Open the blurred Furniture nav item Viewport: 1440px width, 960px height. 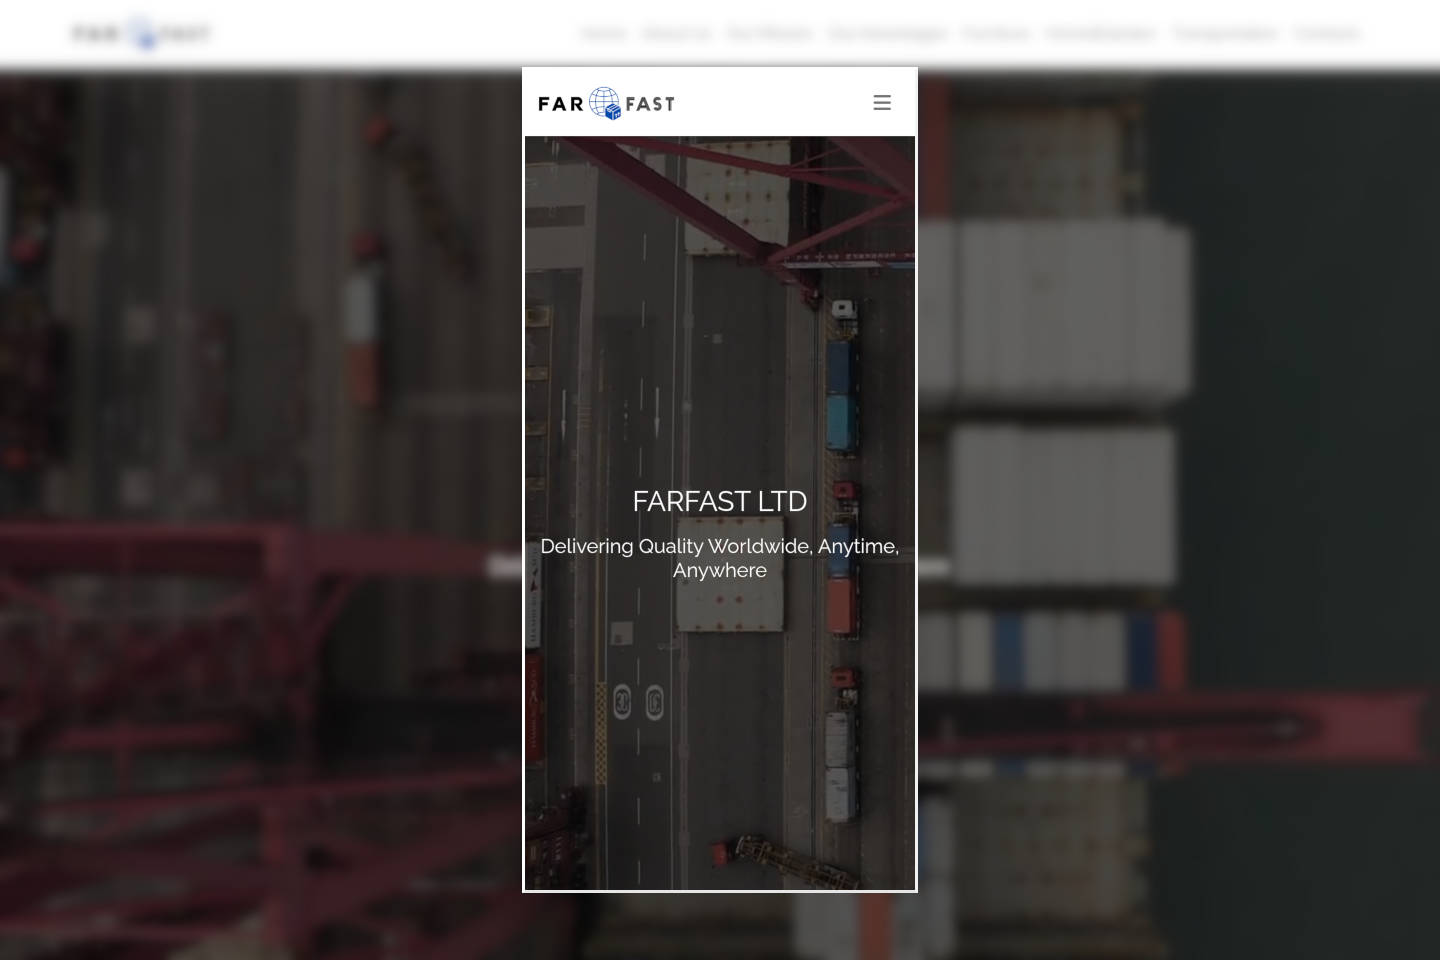click(x=996, y=34)
